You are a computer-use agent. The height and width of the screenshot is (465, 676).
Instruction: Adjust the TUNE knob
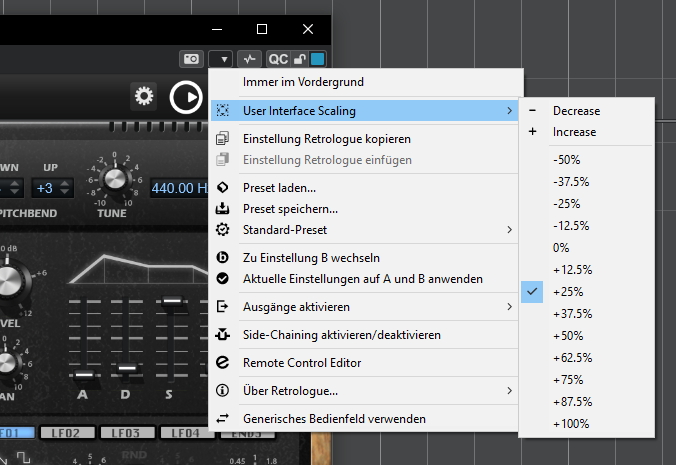coord(113,177)
